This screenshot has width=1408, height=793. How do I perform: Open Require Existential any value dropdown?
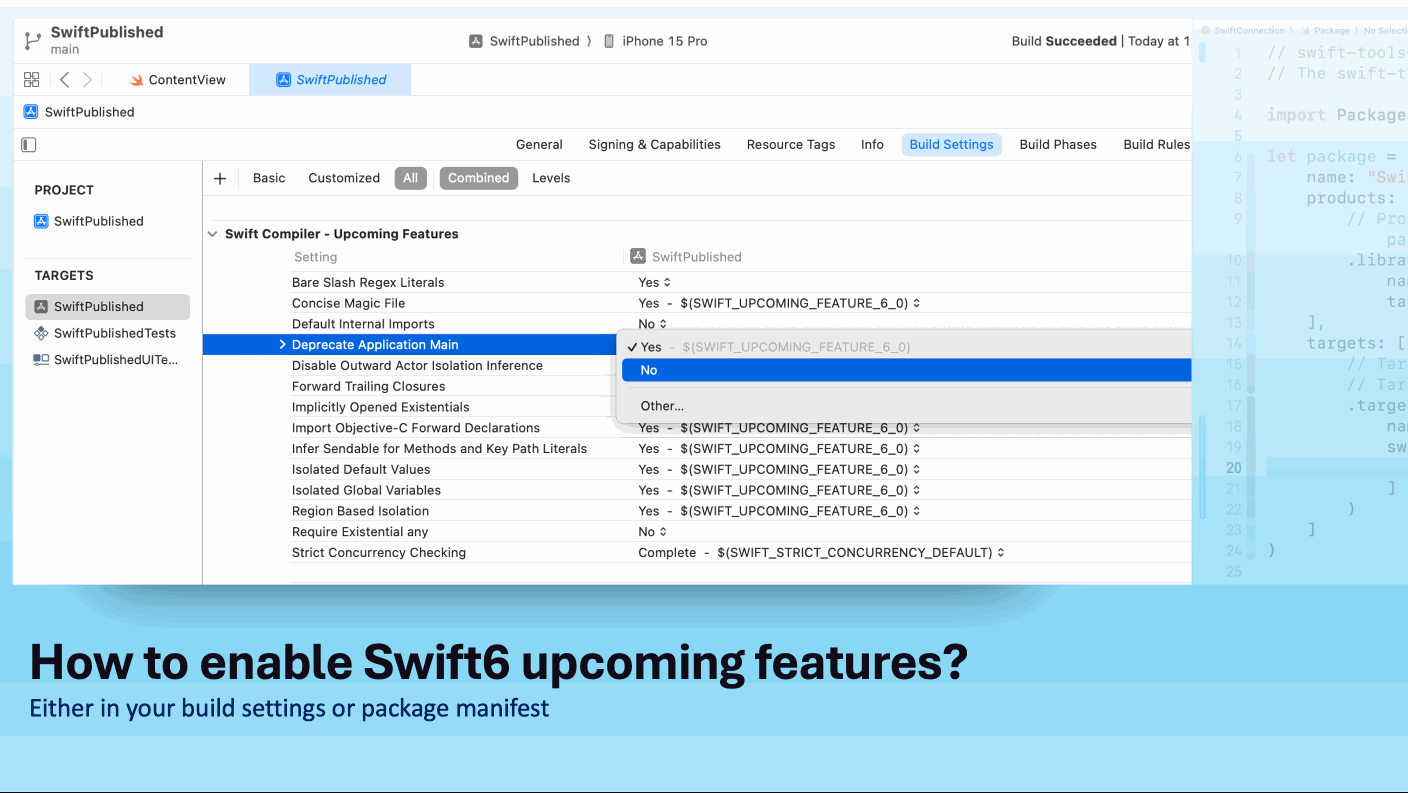point(652,532)
